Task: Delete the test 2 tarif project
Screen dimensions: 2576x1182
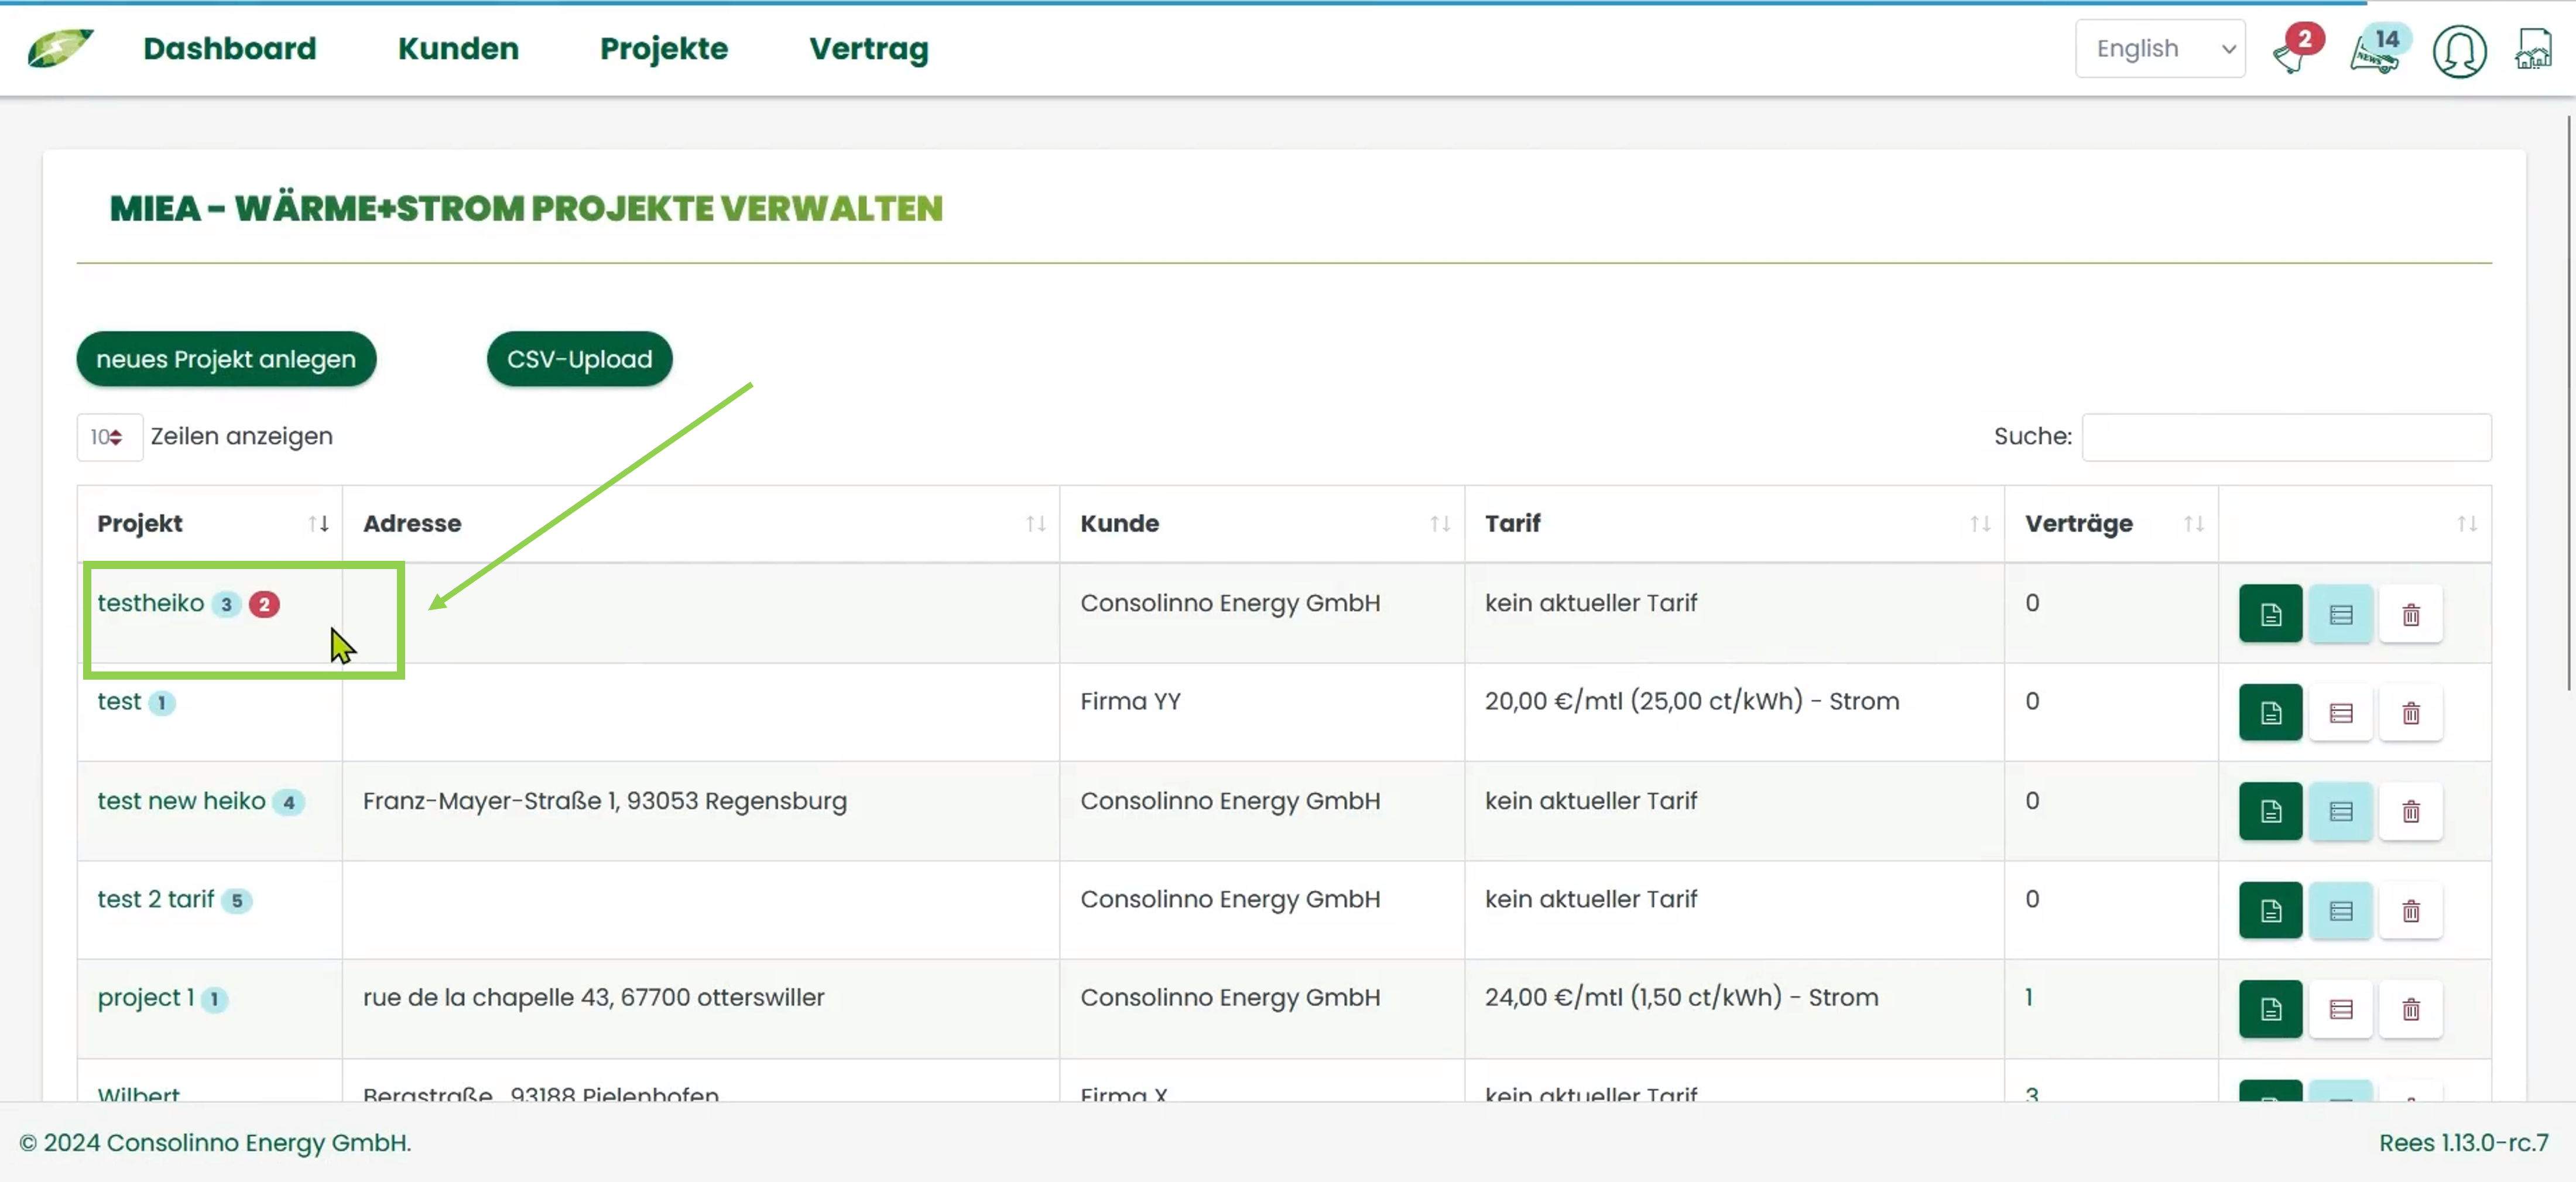Action: 2410,910
